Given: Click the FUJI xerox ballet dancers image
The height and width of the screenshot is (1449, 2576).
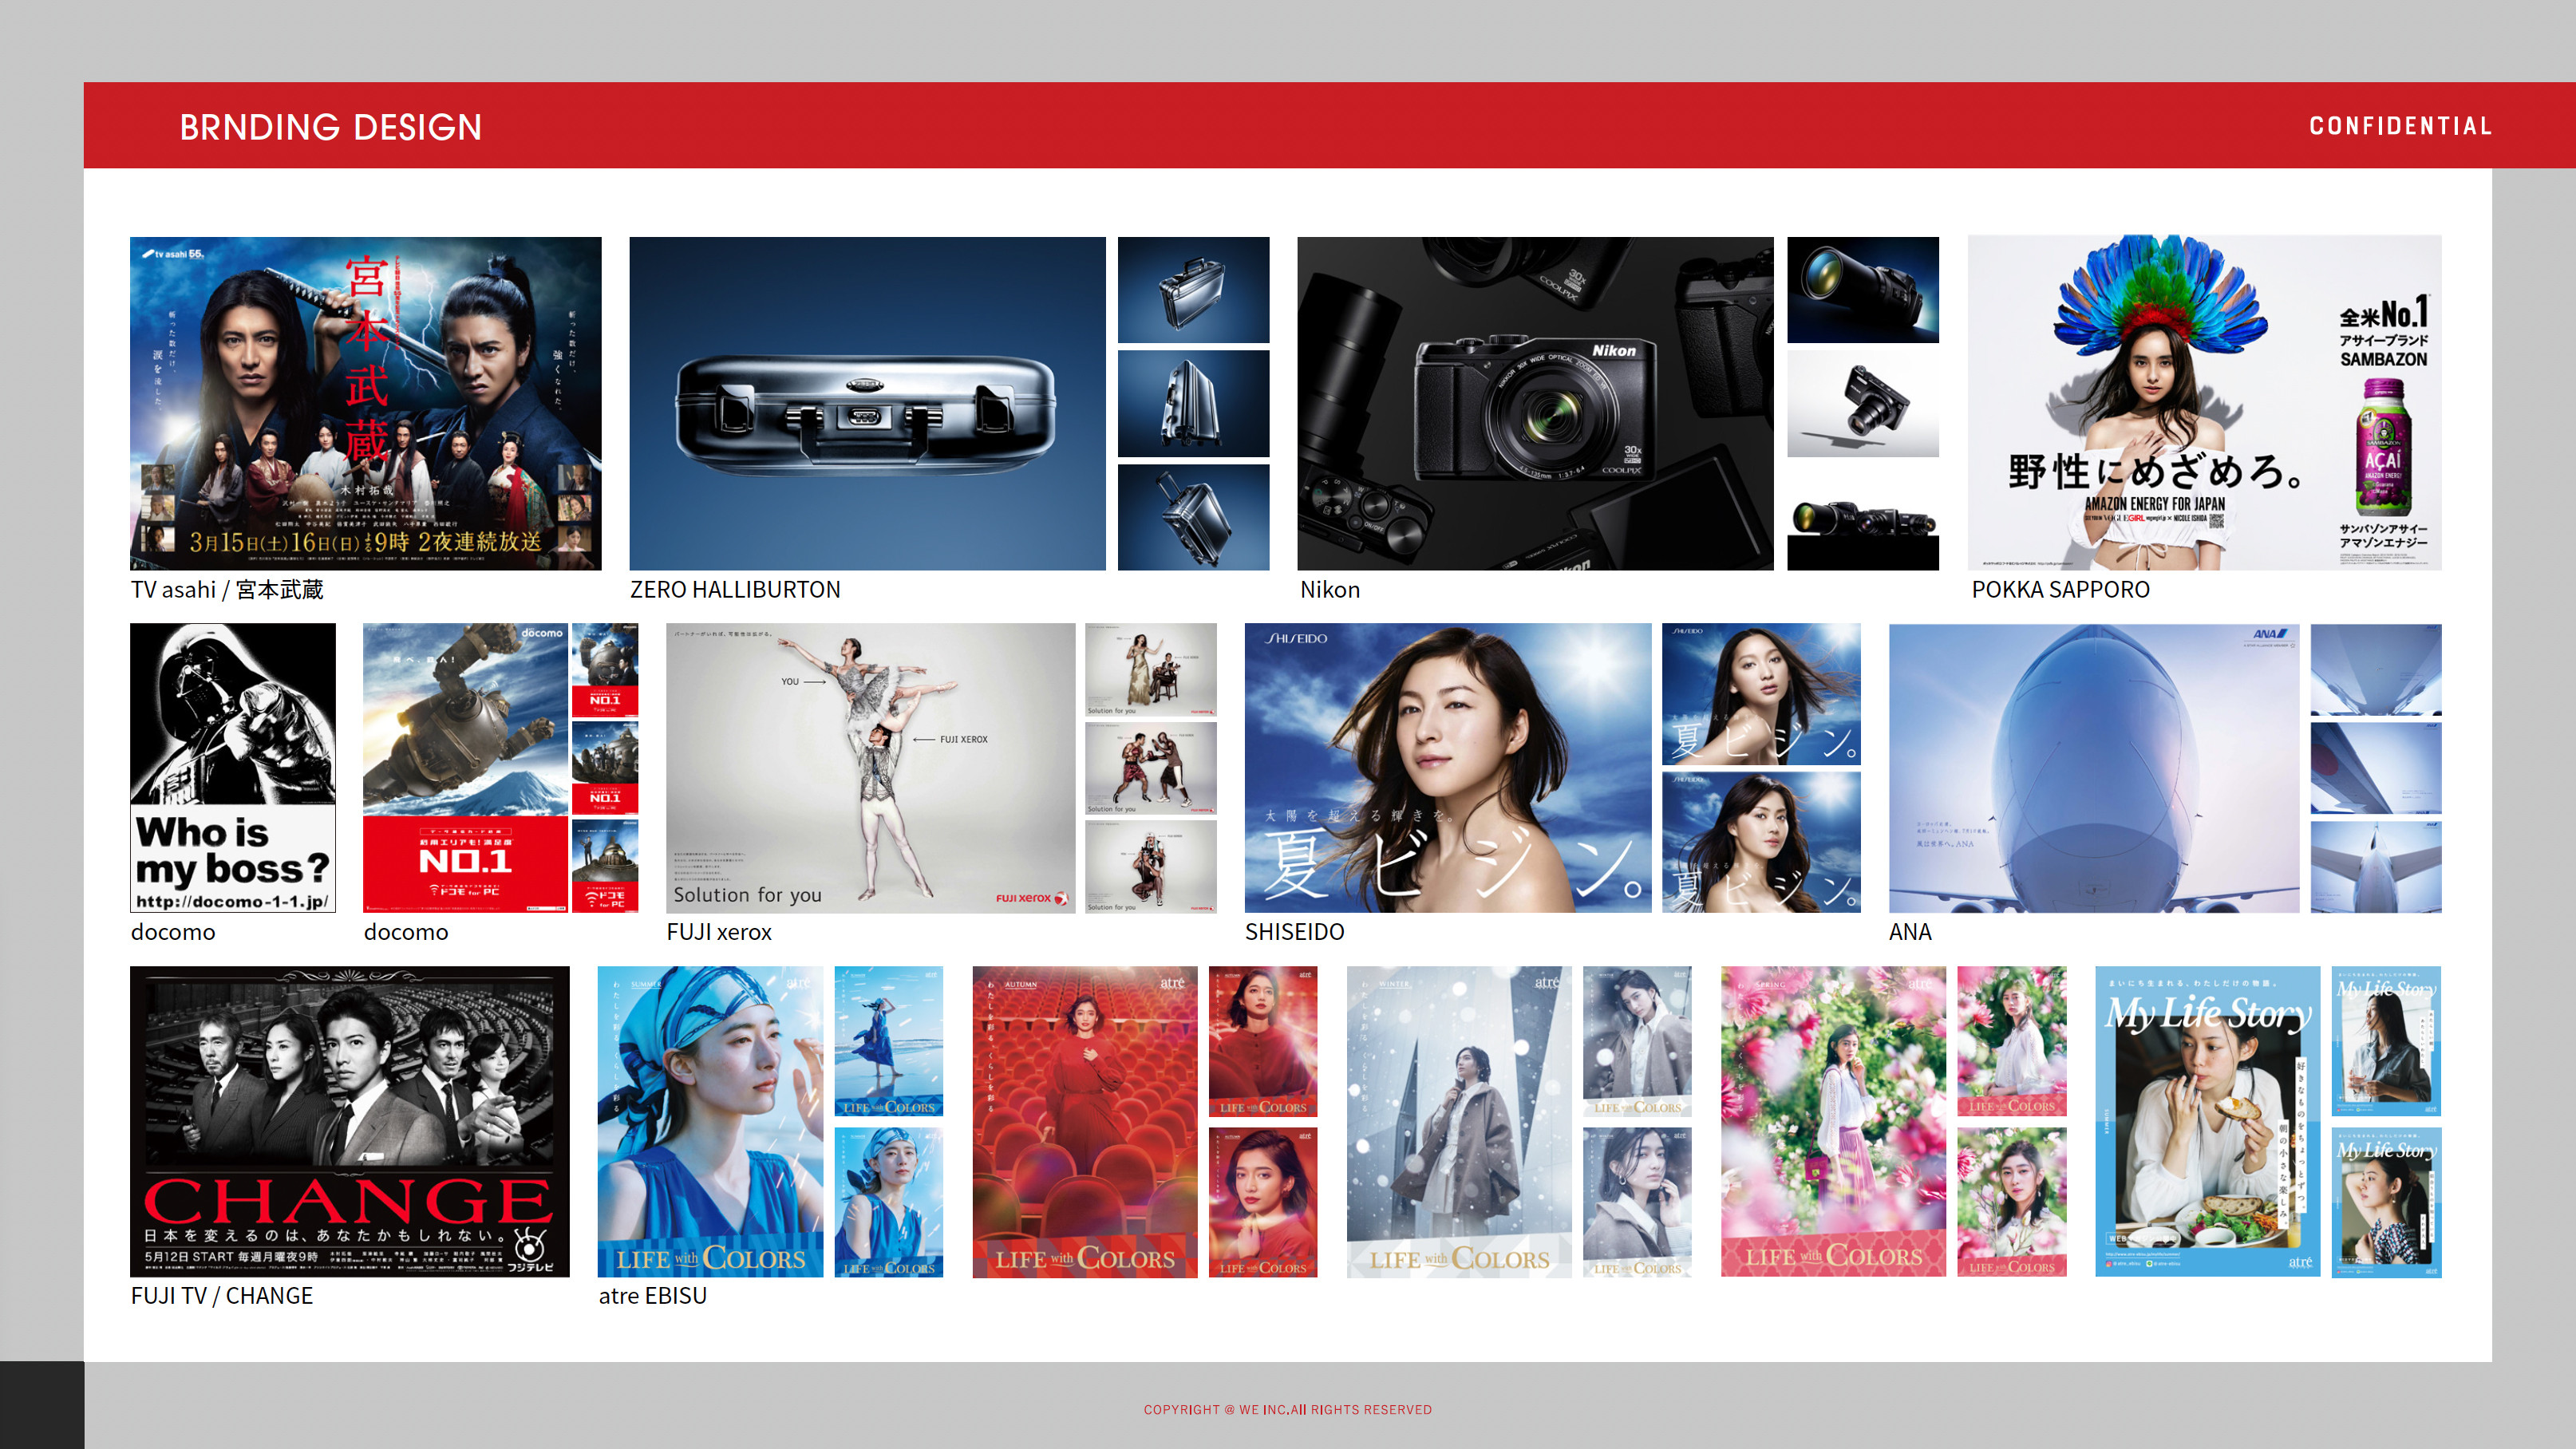Looking at the screenshot, I should pos(870,767).
